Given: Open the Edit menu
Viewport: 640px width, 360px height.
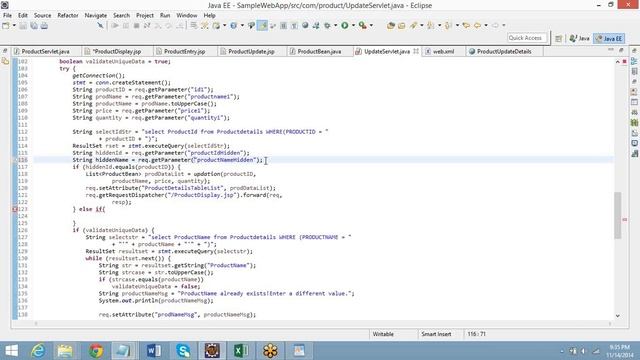Looking at the screenshot, I should pyautogui.click(x=23, y=15).
